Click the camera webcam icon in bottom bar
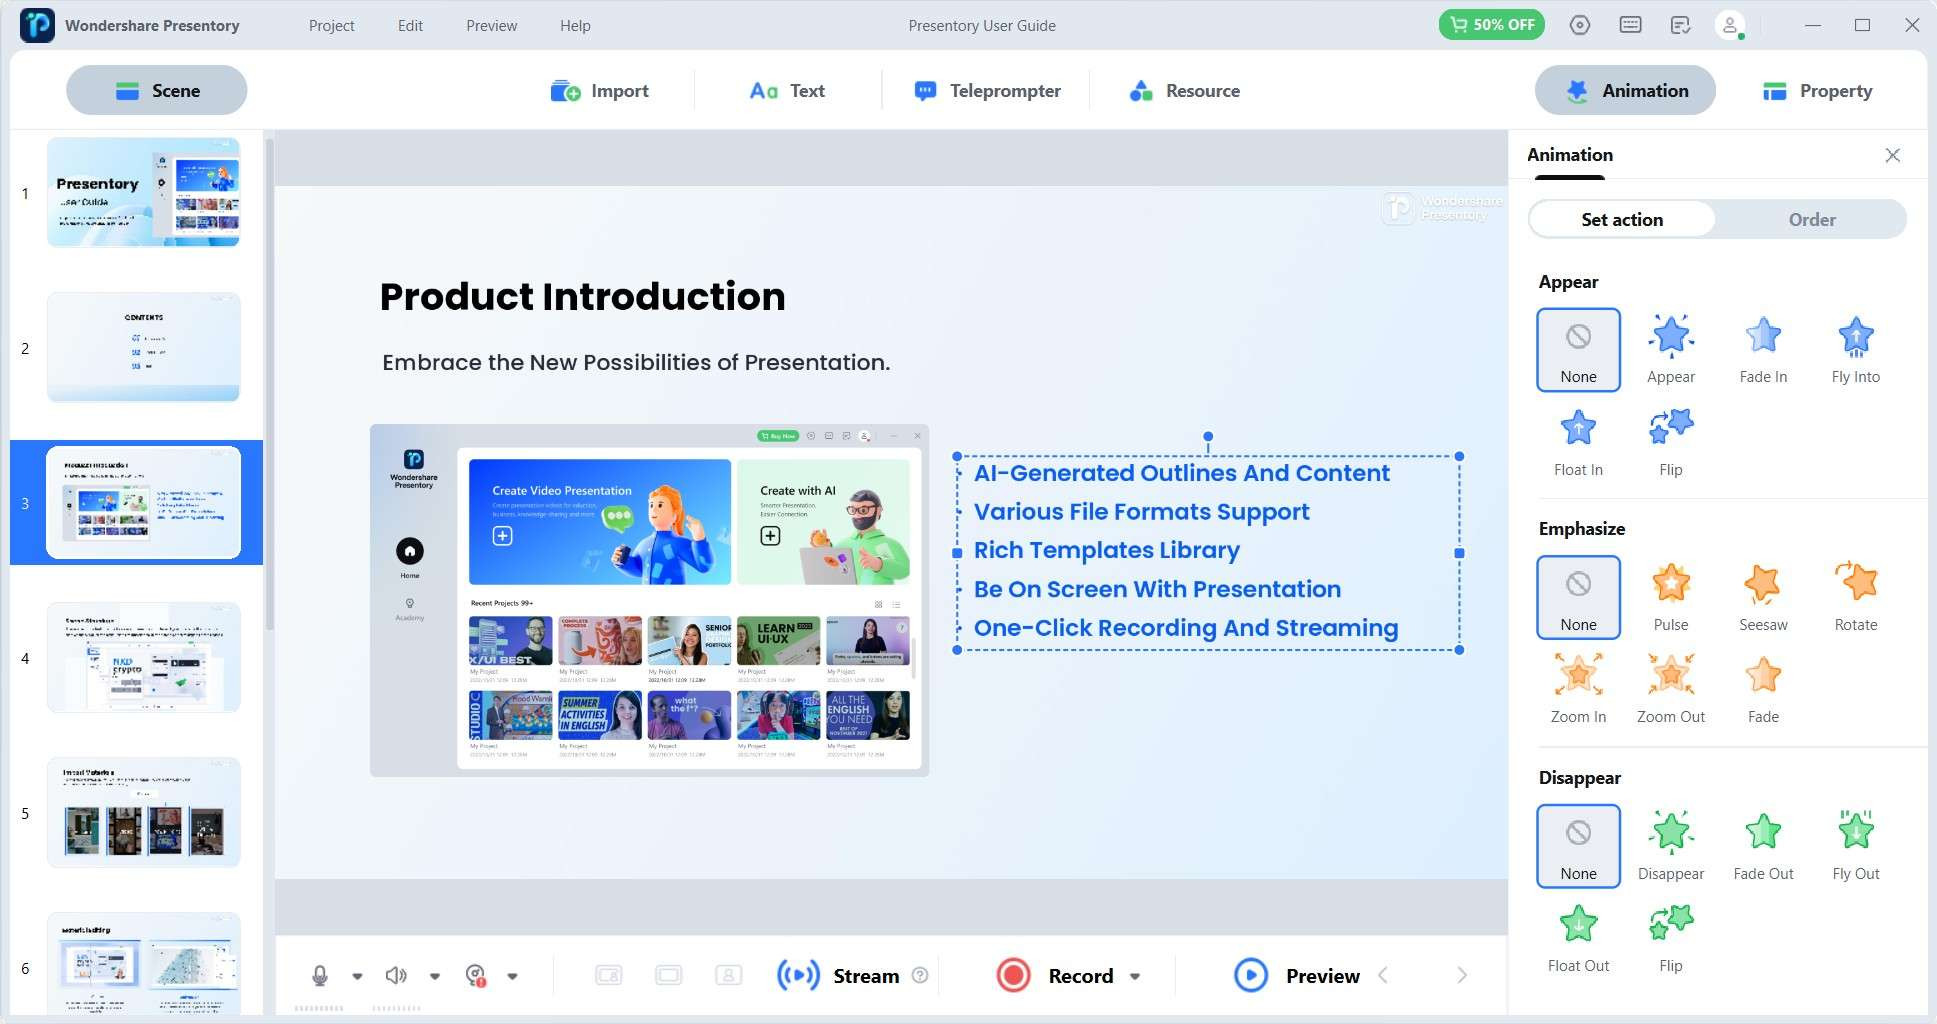 pos(476,975)
